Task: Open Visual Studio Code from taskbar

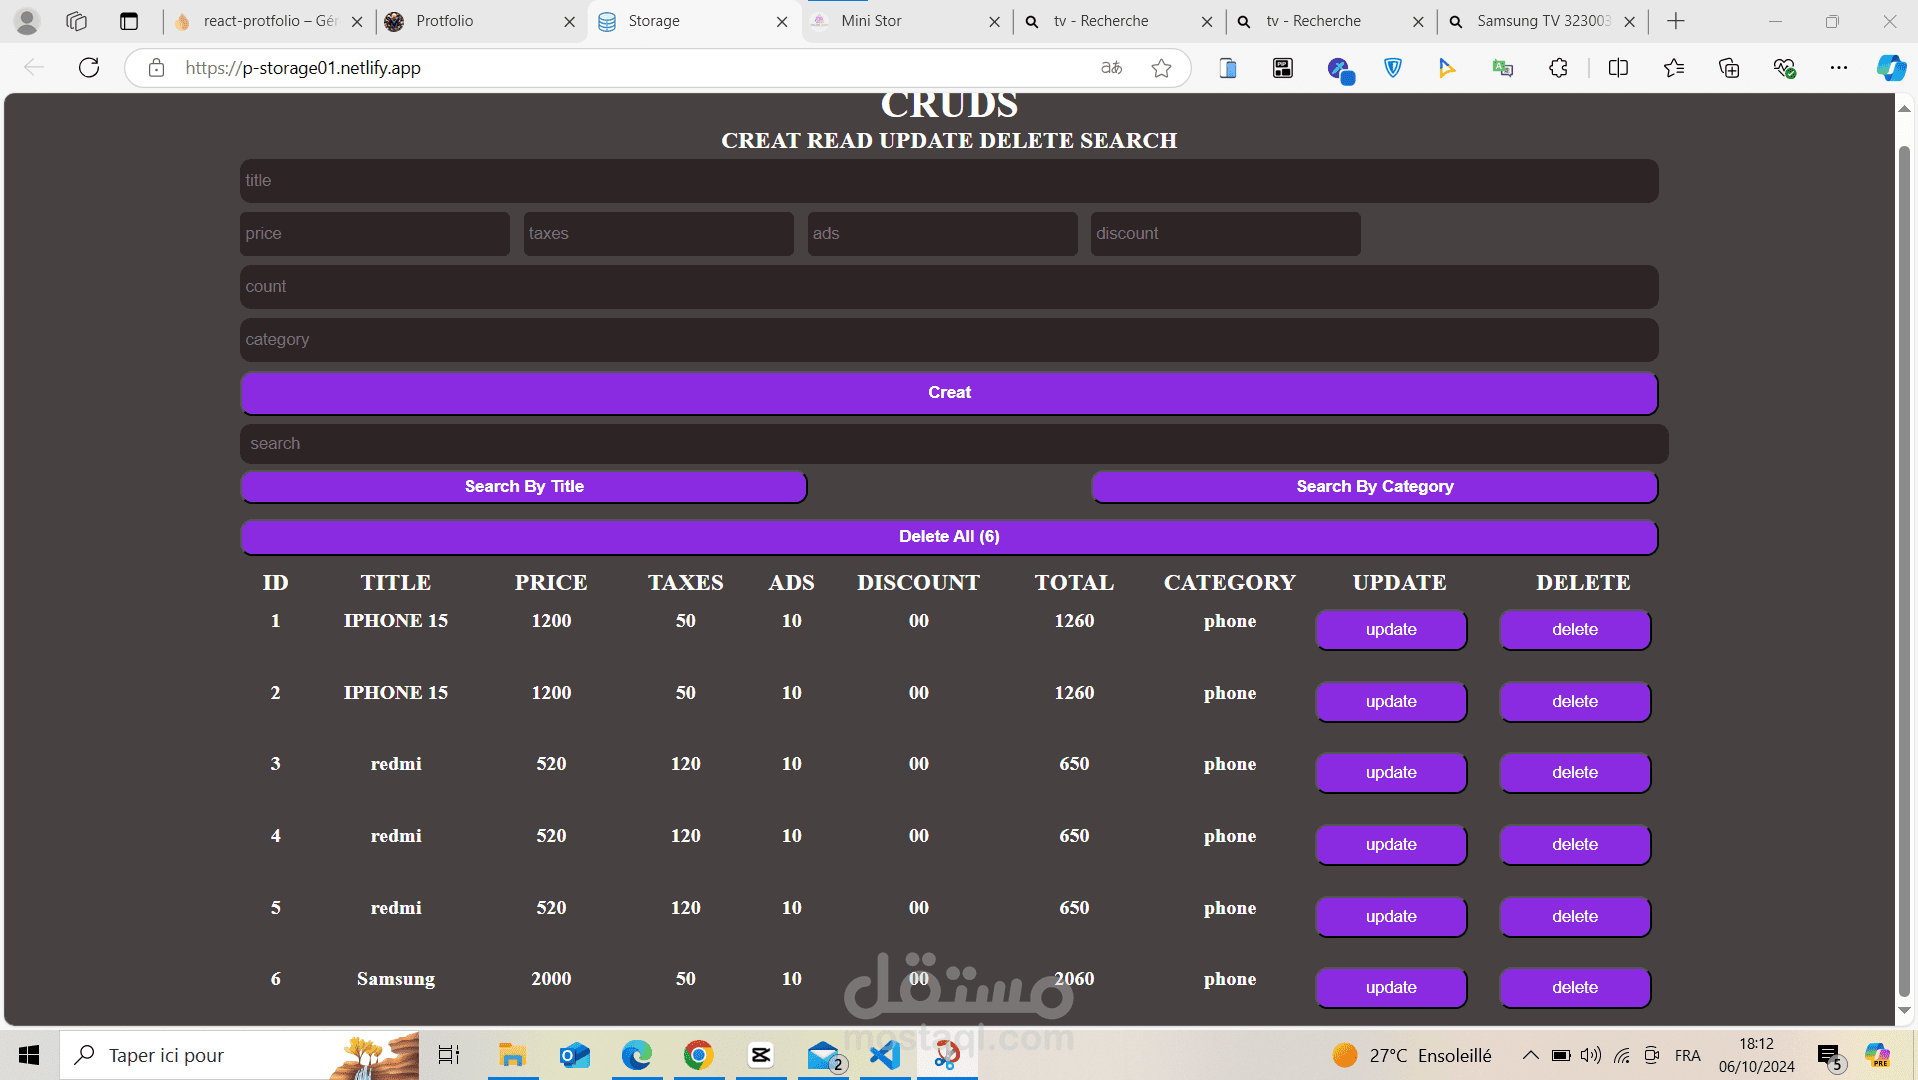Action: [885, 1055]
